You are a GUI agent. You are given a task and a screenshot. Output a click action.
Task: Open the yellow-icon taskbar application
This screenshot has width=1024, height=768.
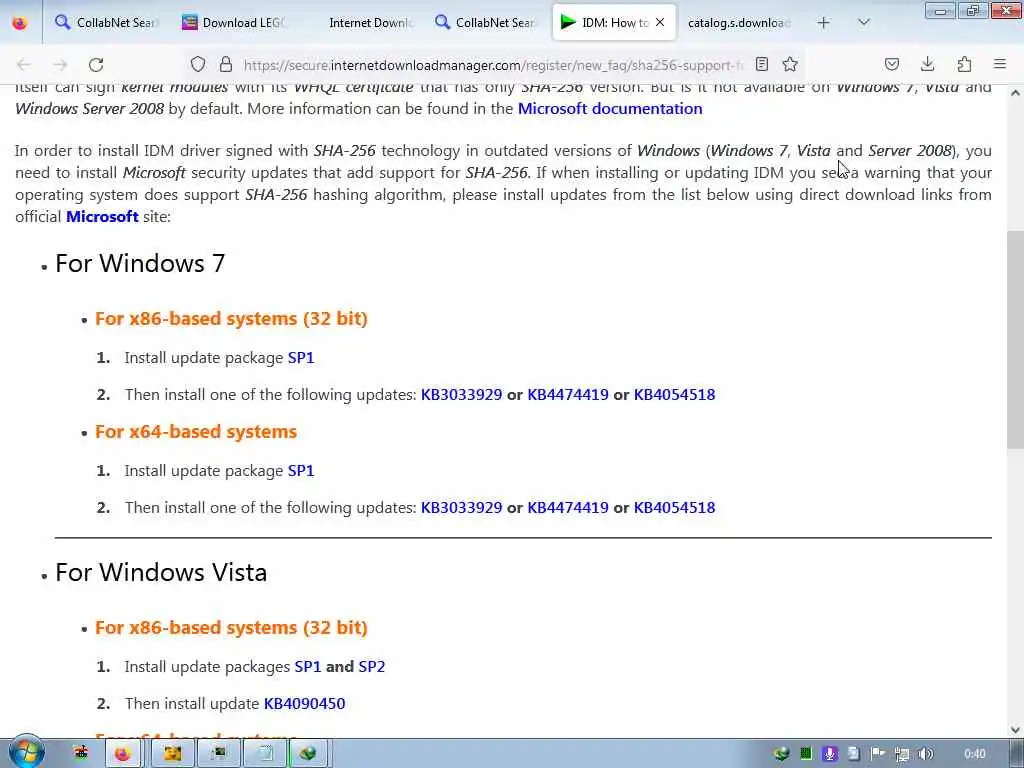[172, 754]
